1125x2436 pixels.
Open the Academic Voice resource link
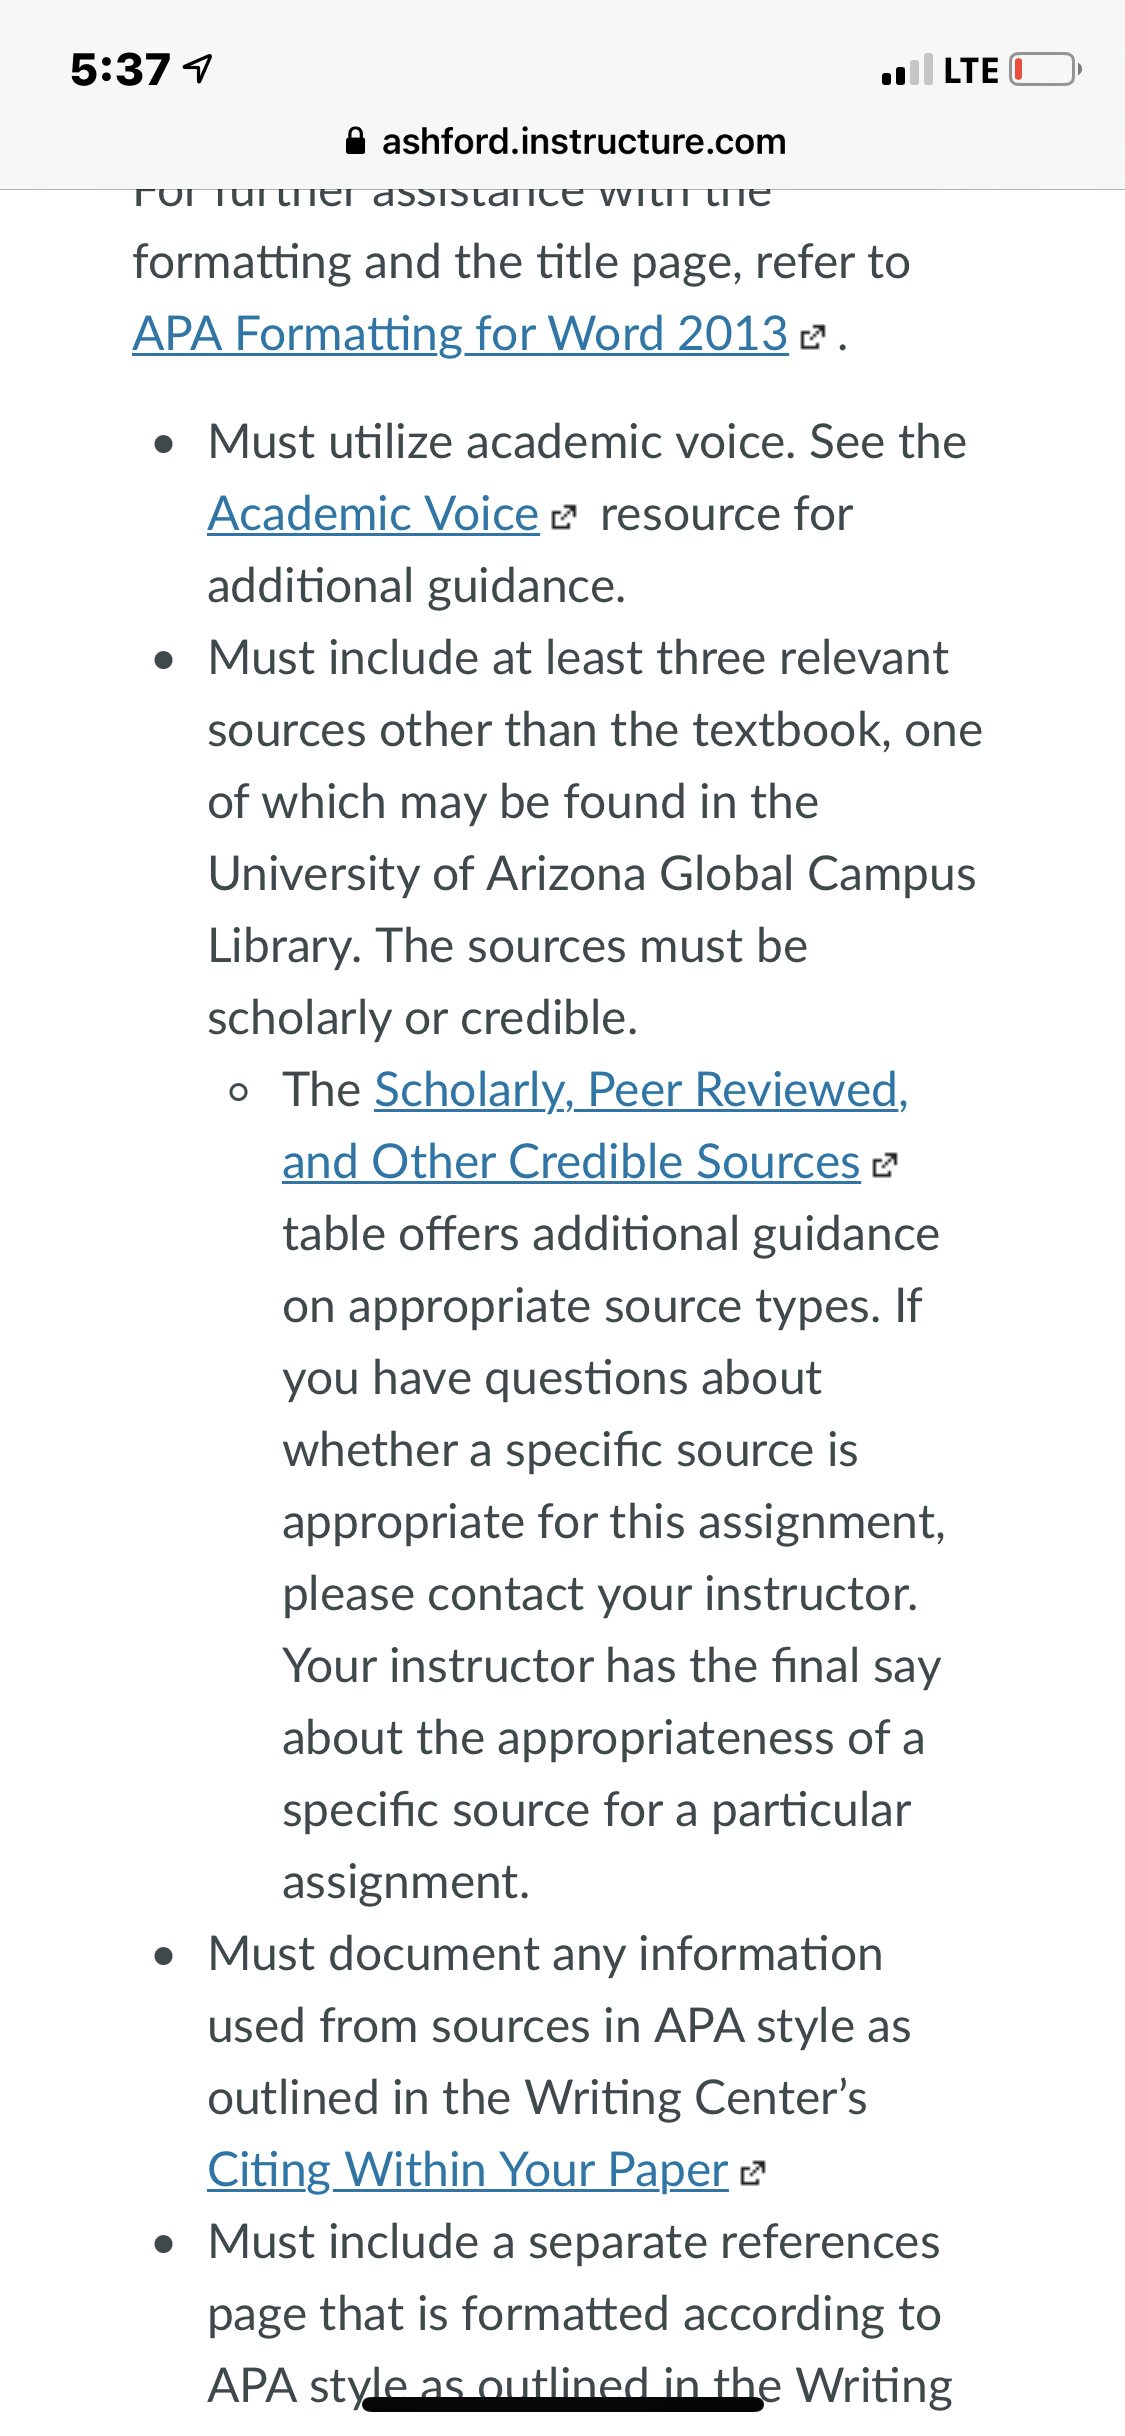pos(373,514)
